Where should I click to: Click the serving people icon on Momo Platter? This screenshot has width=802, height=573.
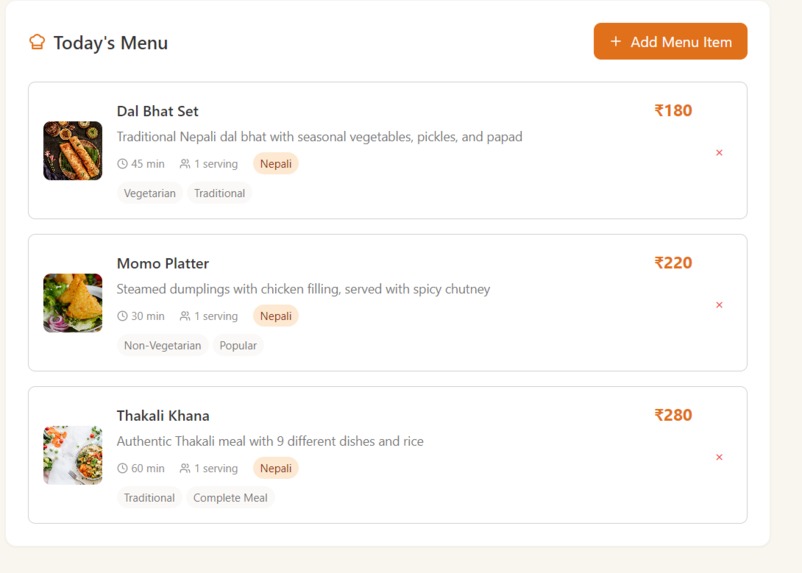[185, 316]
